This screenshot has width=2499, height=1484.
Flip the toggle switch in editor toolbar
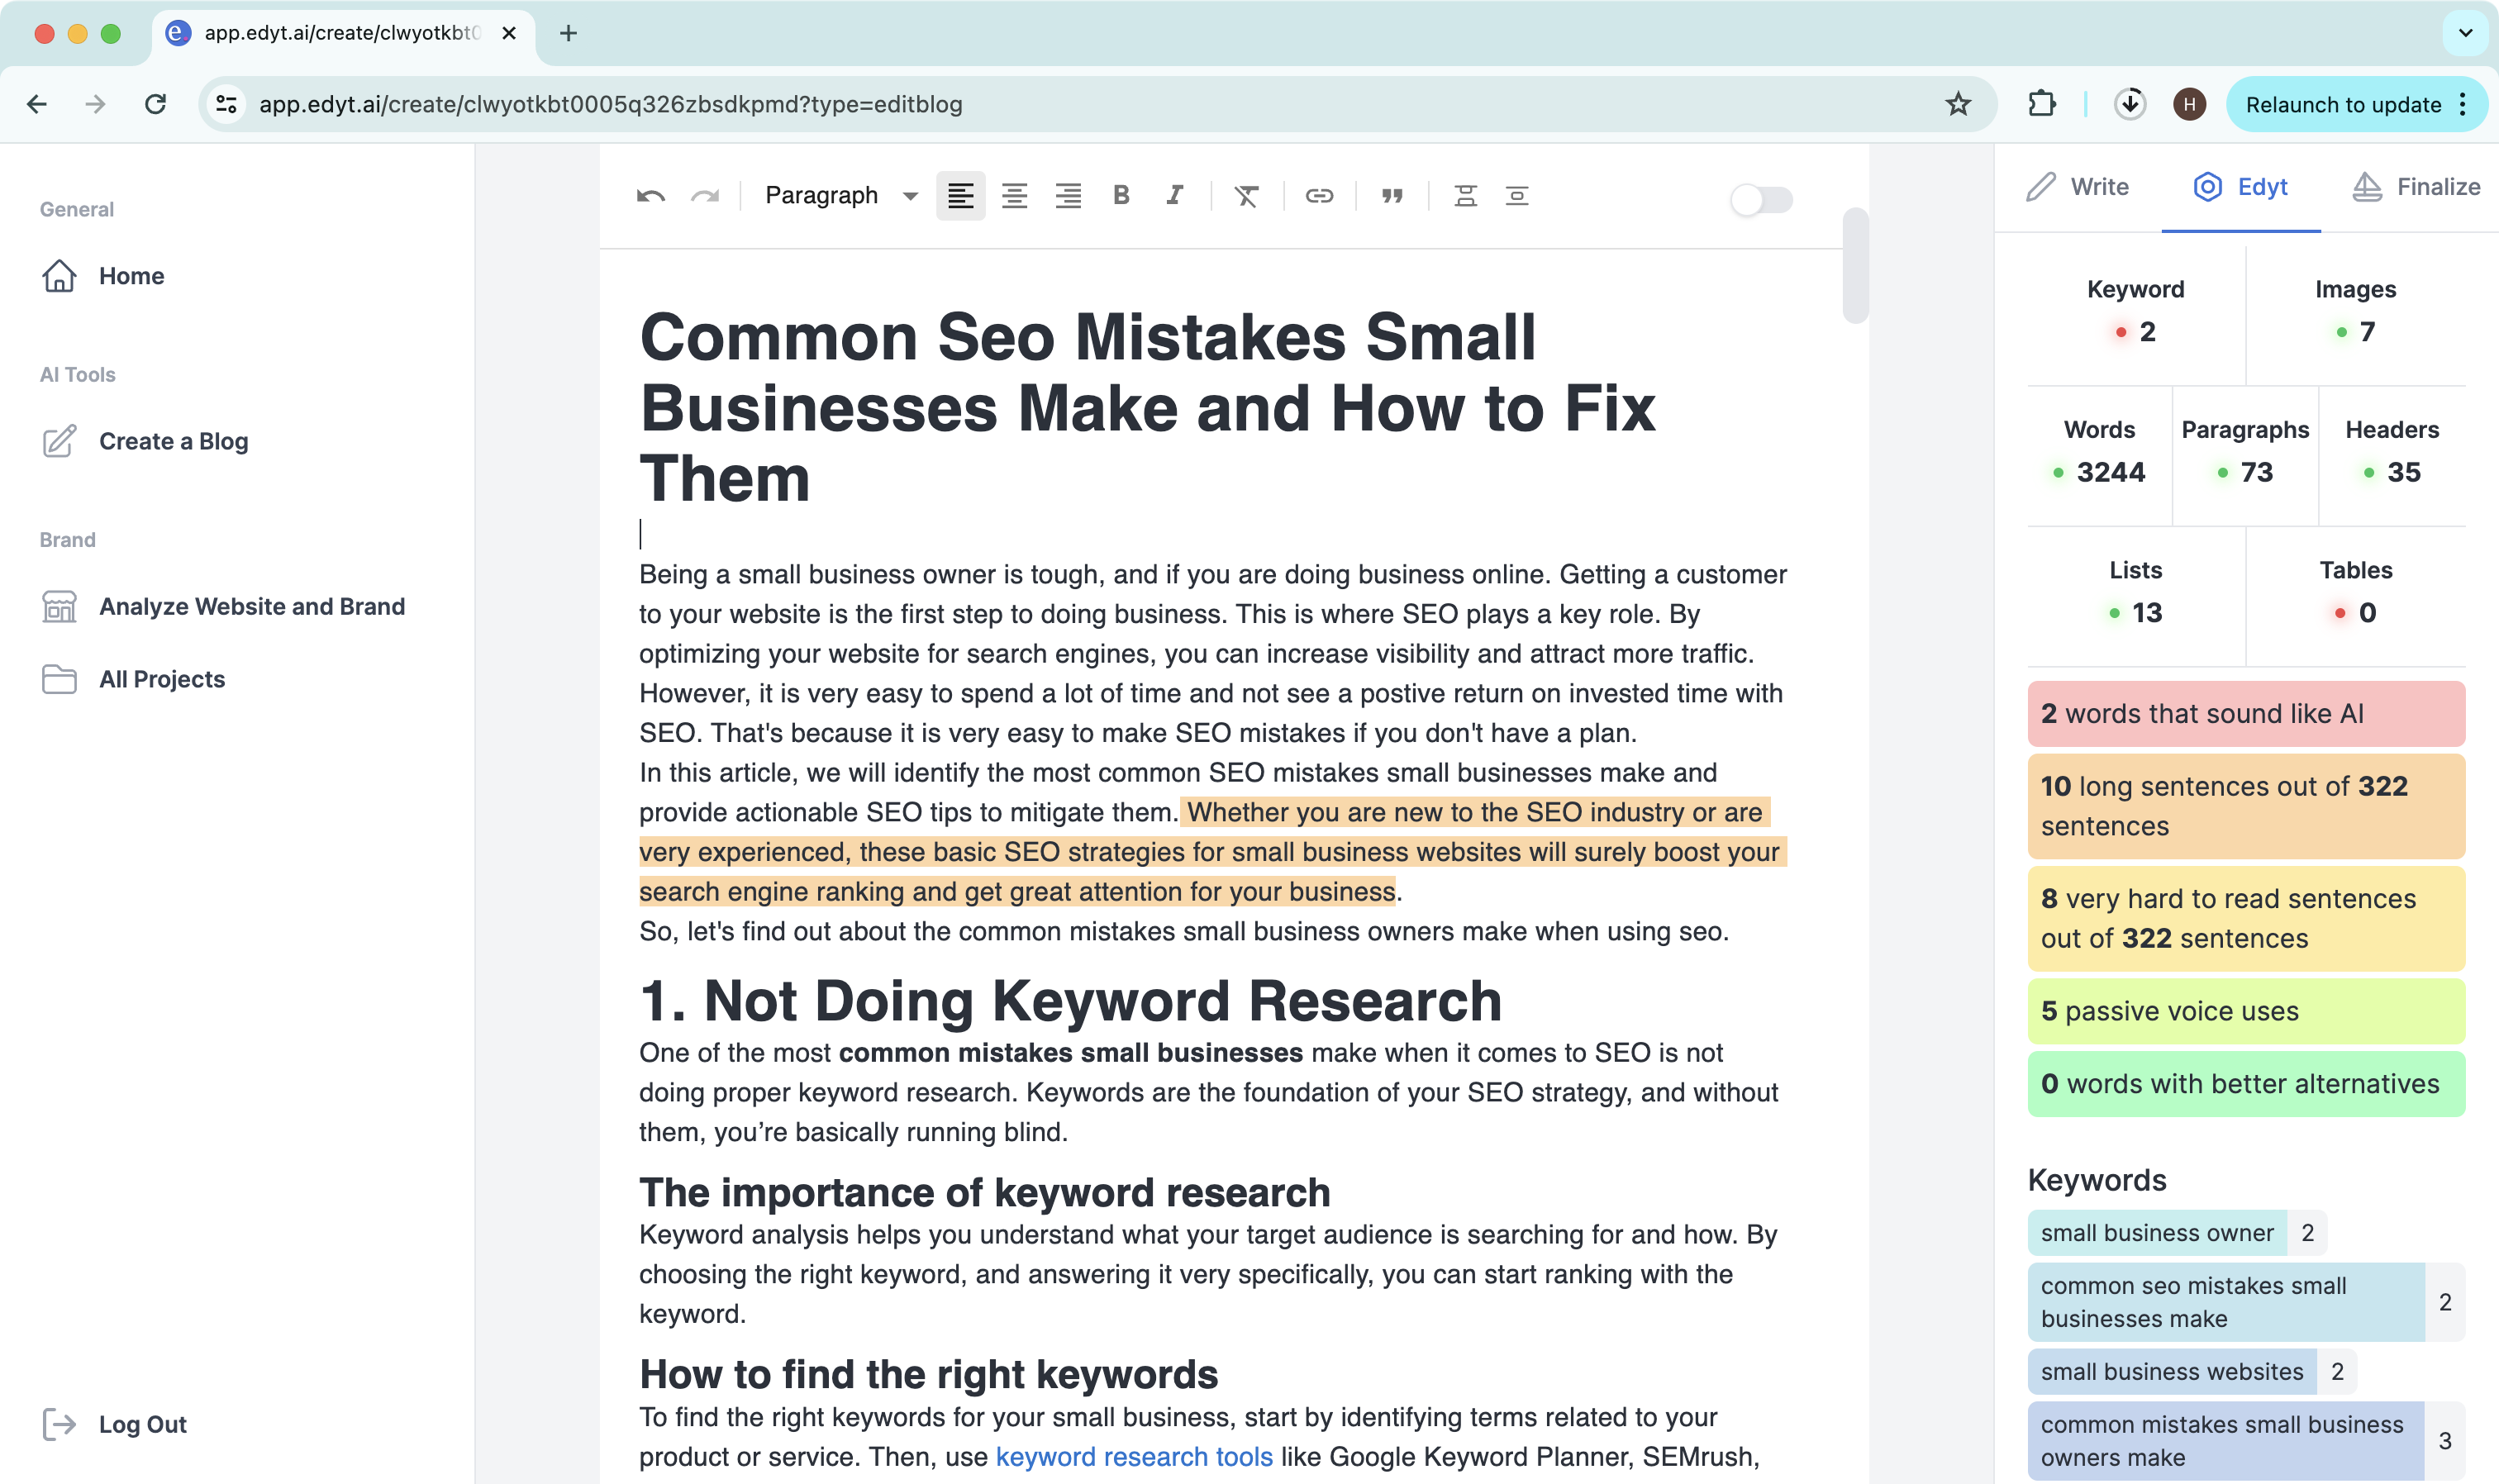(1761, 199)
